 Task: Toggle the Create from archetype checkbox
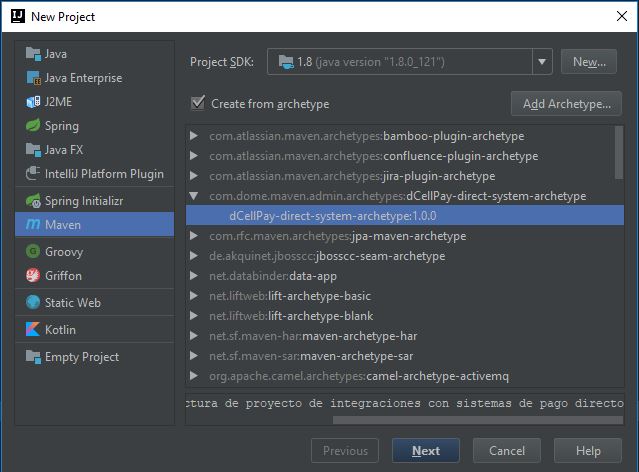[x=197, y=104]
